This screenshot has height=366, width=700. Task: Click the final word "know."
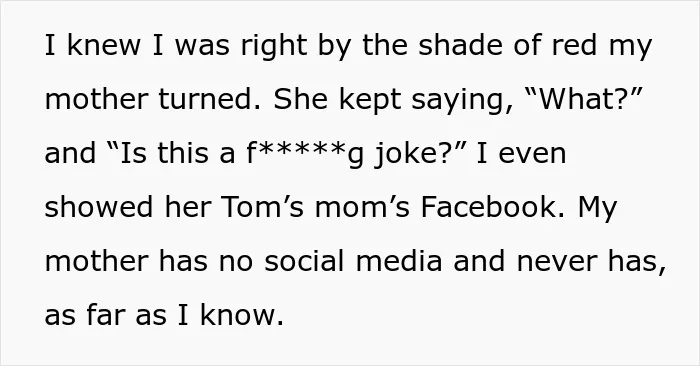(x=242, y=315)
